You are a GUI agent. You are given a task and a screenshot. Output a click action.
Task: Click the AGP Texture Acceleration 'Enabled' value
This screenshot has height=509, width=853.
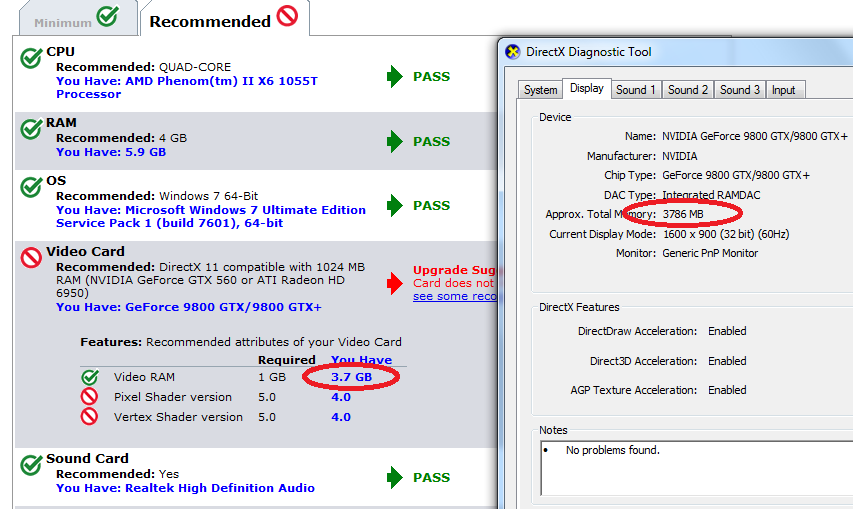(727, 390)
